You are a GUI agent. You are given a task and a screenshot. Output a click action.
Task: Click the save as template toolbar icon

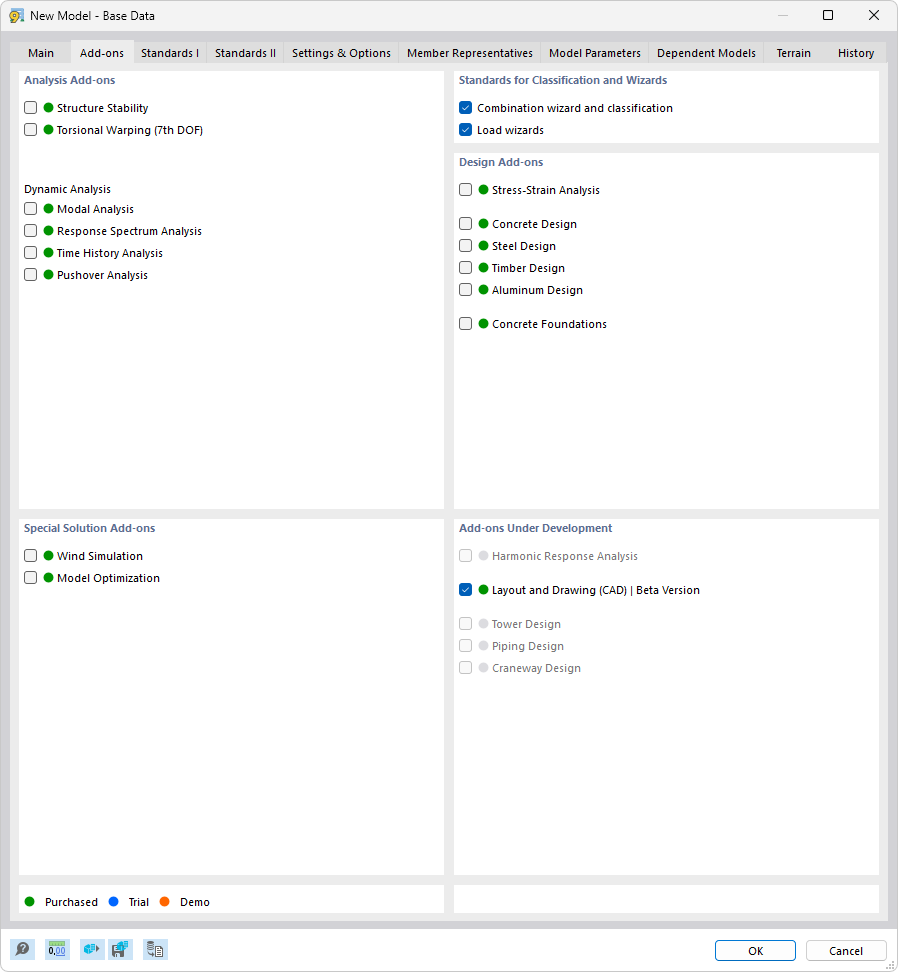(121, 949)
